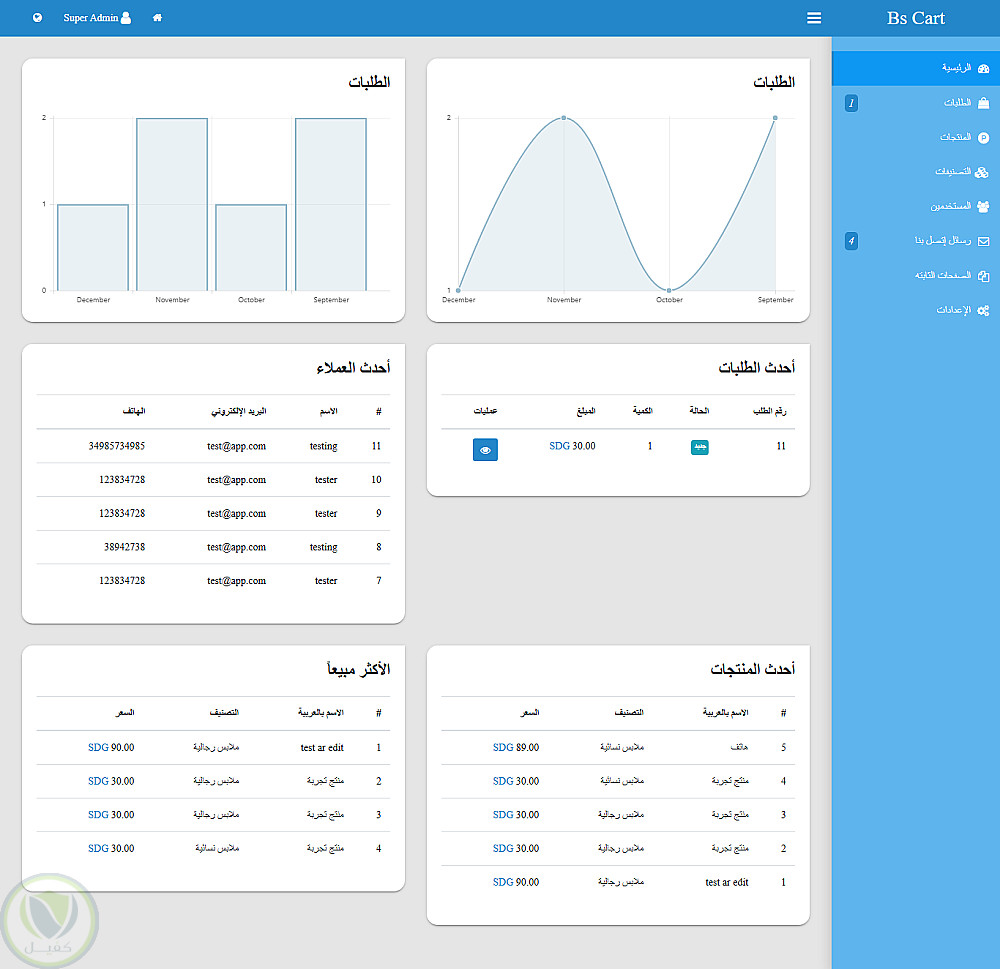This screenshot has width=1000, height=969.
Task: View order 11 with eye button
Action: 485,450
